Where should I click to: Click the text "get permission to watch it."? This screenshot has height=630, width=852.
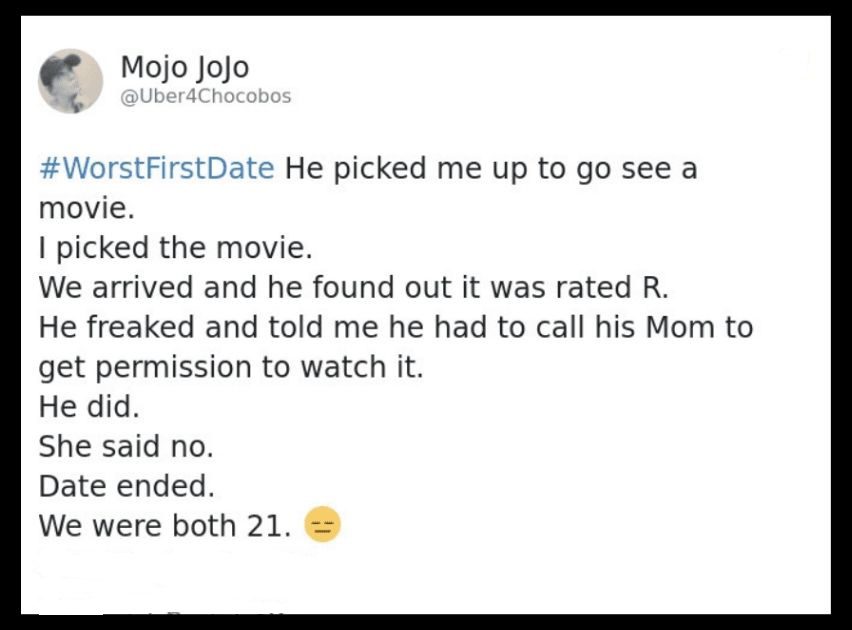tap(231, 367)
